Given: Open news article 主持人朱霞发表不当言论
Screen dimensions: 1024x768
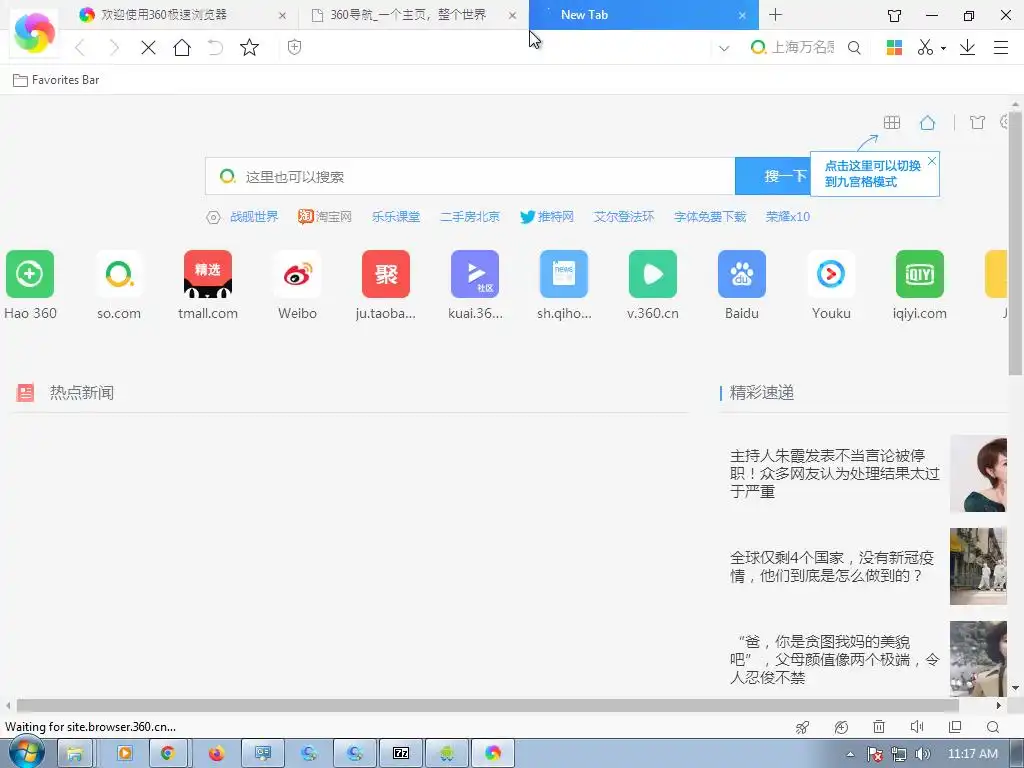Looking at the screenshot, I should point(835,473).
